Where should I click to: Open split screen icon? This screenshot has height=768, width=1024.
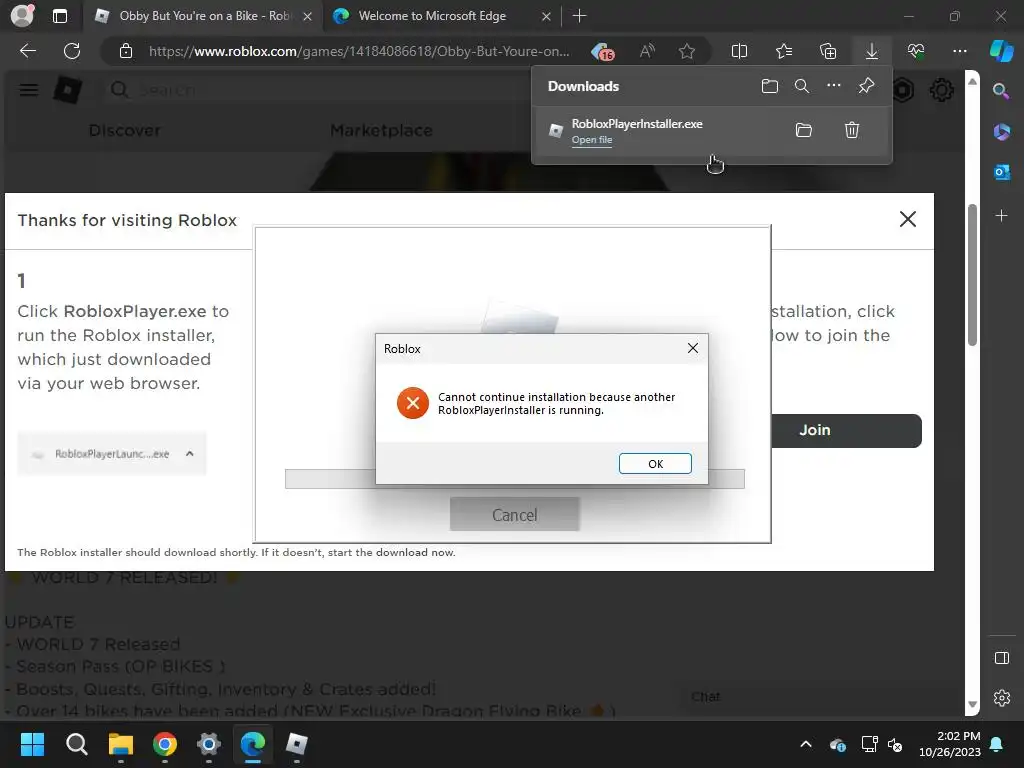(x=739, y=51)
